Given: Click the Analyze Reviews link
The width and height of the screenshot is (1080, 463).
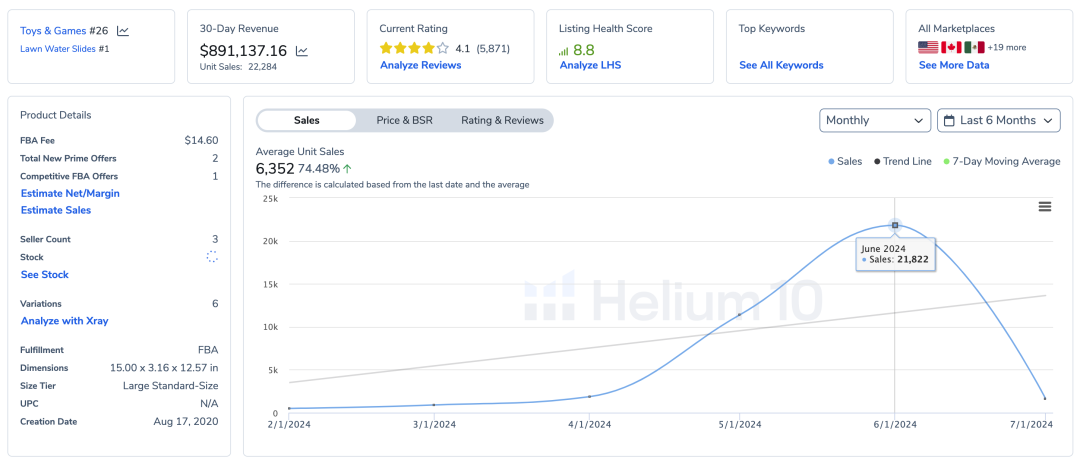Looking at the screenshot, I should pos(420,65).
